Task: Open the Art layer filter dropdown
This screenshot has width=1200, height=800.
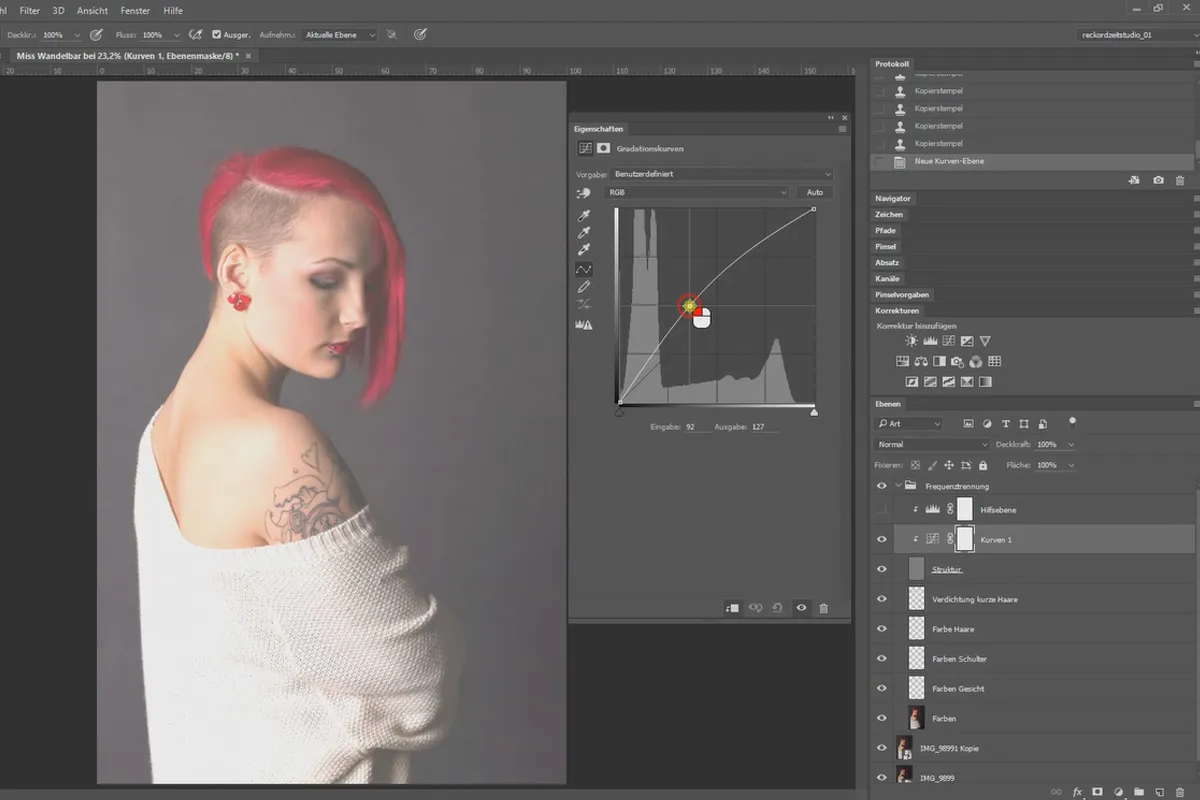Action: [x=909, y=424]
